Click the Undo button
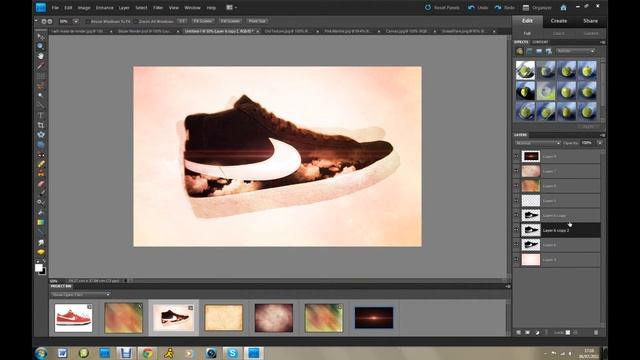 pyautogui.click(x=478, y=8)
